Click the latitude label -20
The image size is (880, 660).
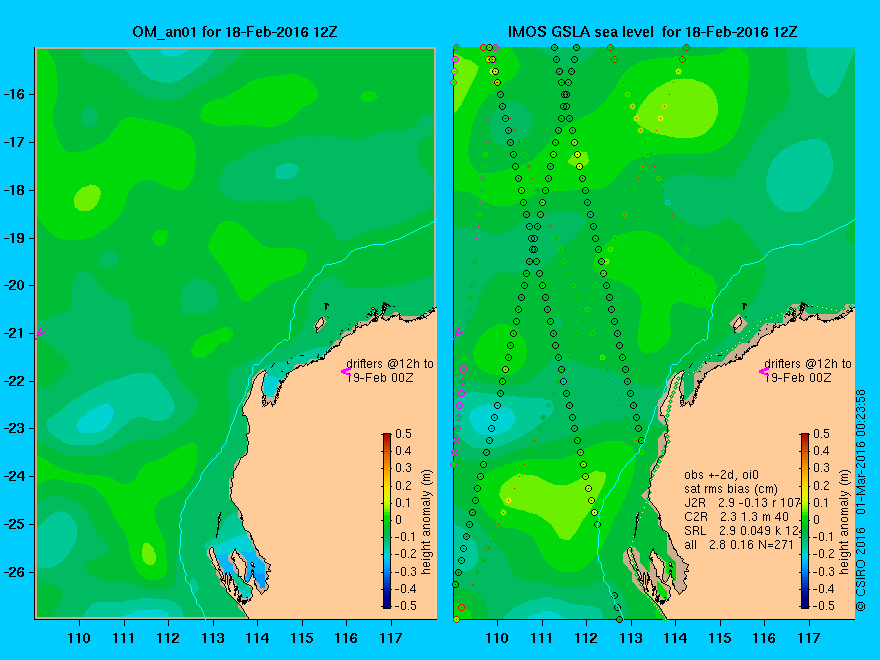click(x=15, y=285)
